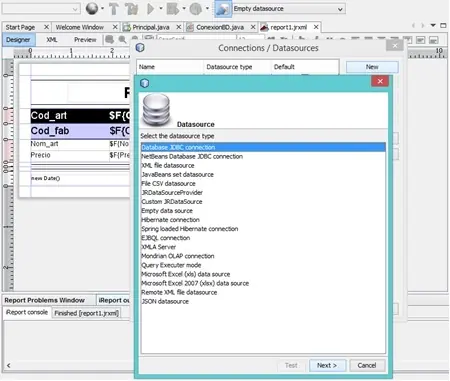Screen dimensions: 450x381
Task: Switch to the Welcome Window tab
Action: click(x=80, y=27)
